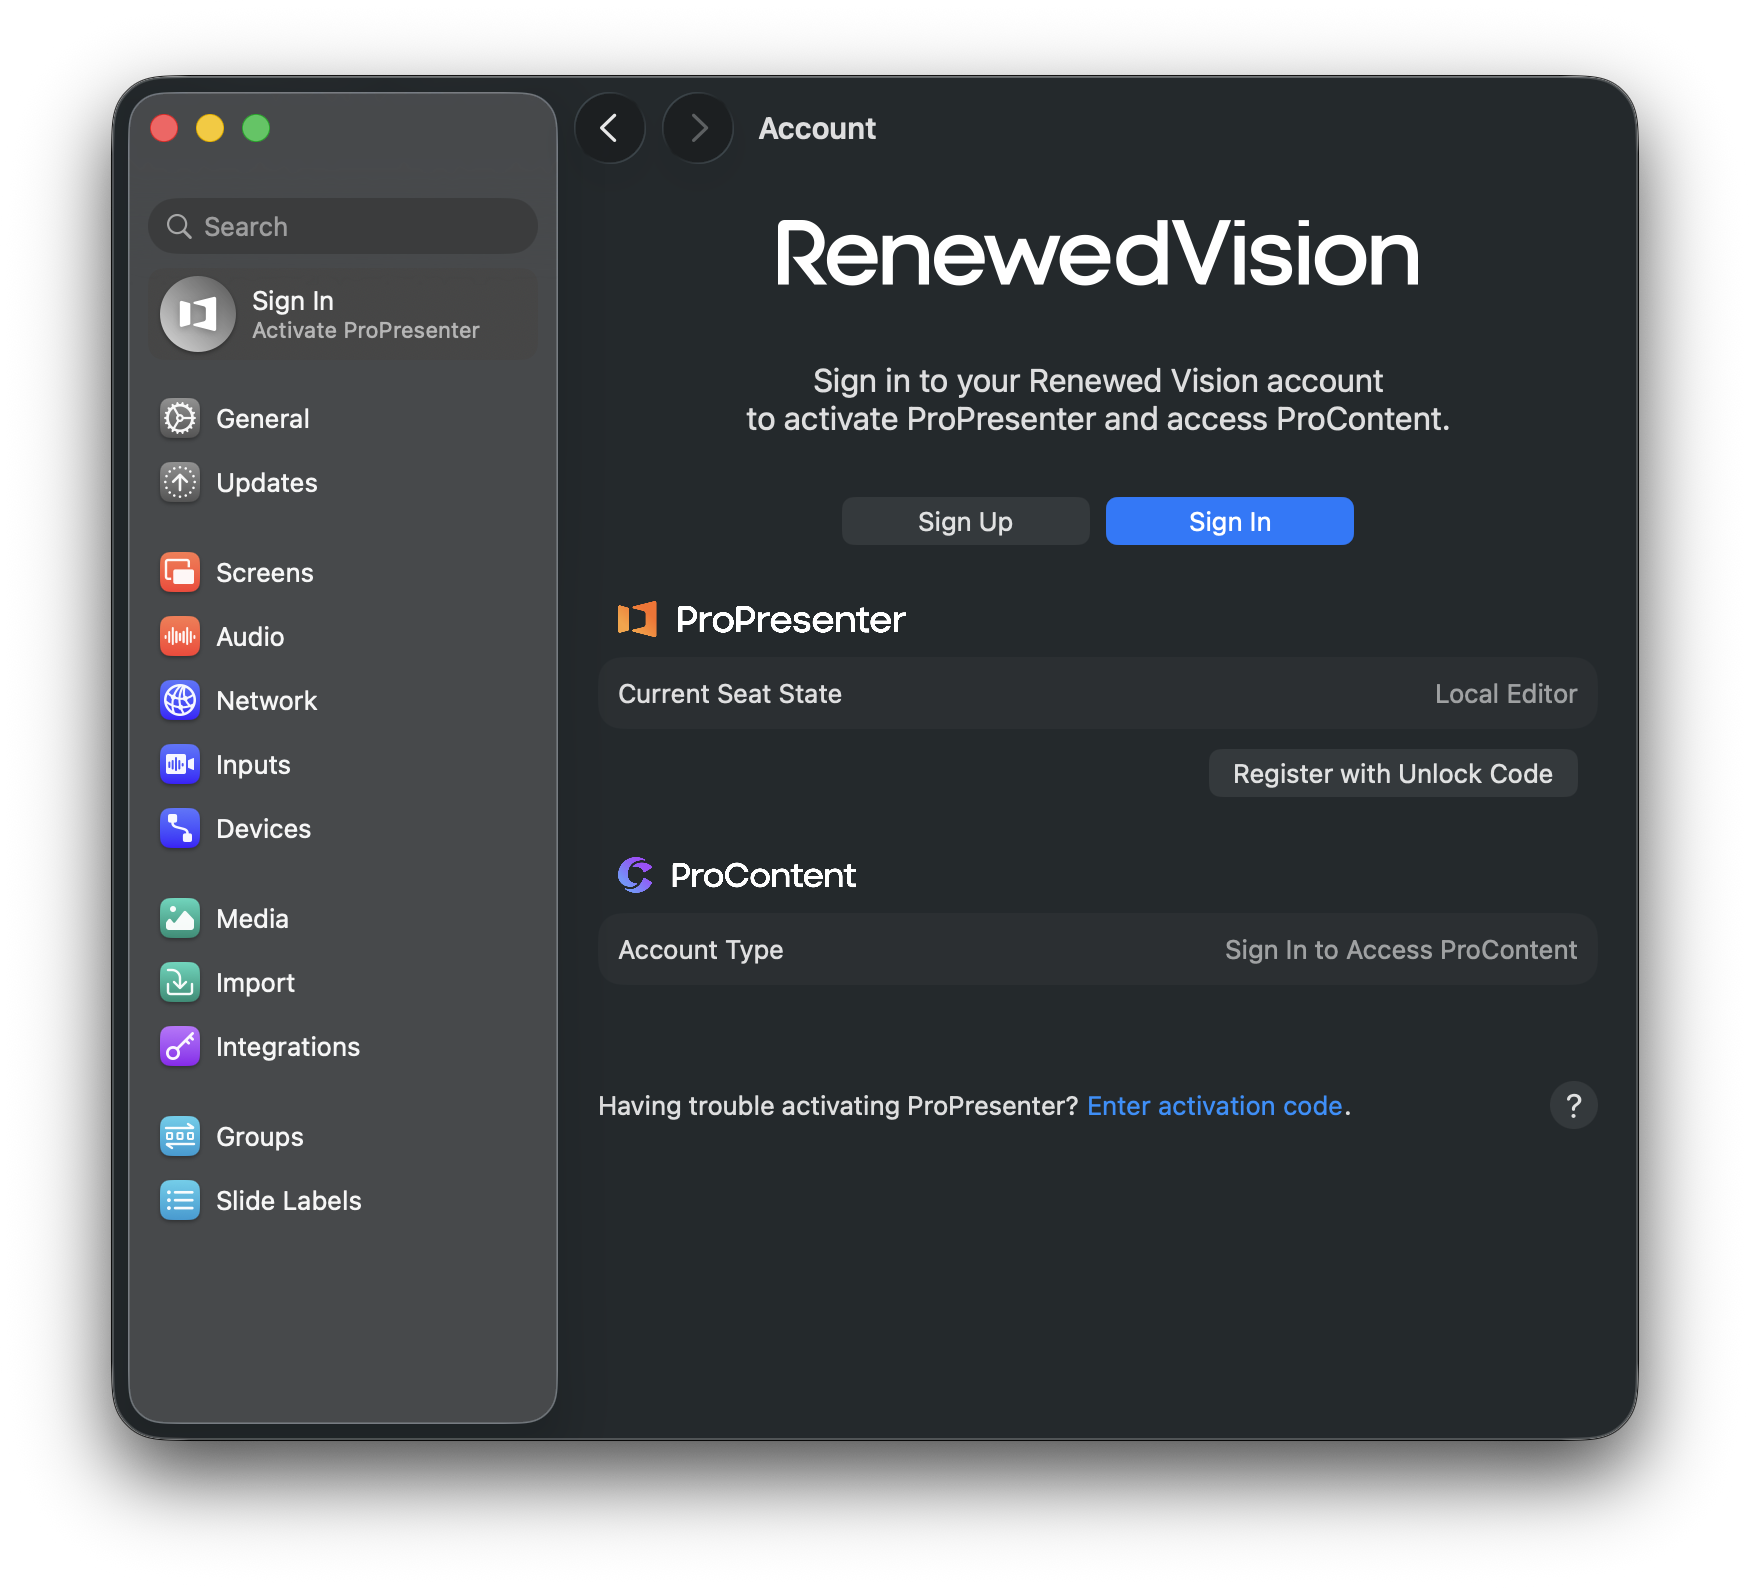Viewport: 1750px width, 1588px height.
Task: Open the Import download icon
Action: point(180,982)
